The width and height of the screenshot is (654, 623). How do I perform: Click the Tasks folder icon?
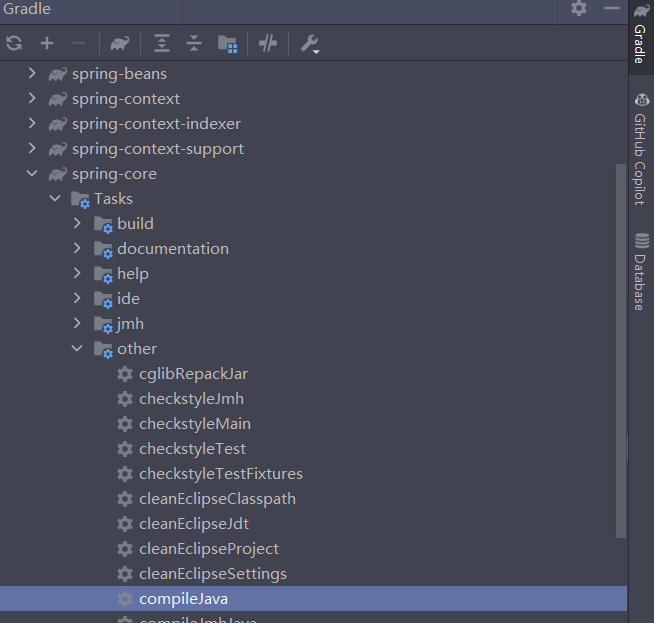pyautogui.click(x=80, y=200)
